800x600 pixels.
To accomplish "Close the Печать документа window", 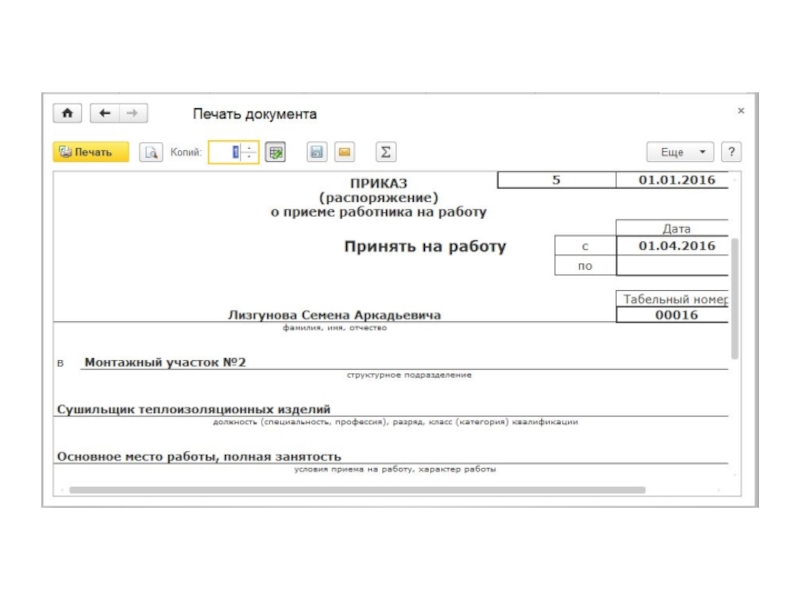I will [x=740, y=111].
